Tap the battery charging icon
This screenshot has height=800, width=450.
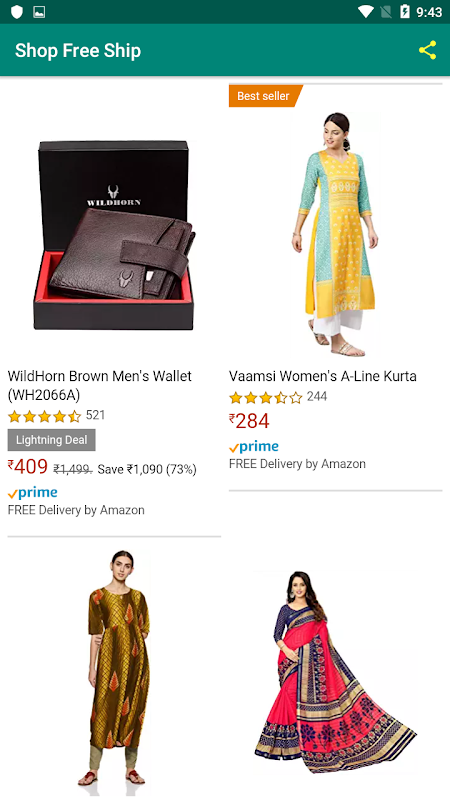405,12
